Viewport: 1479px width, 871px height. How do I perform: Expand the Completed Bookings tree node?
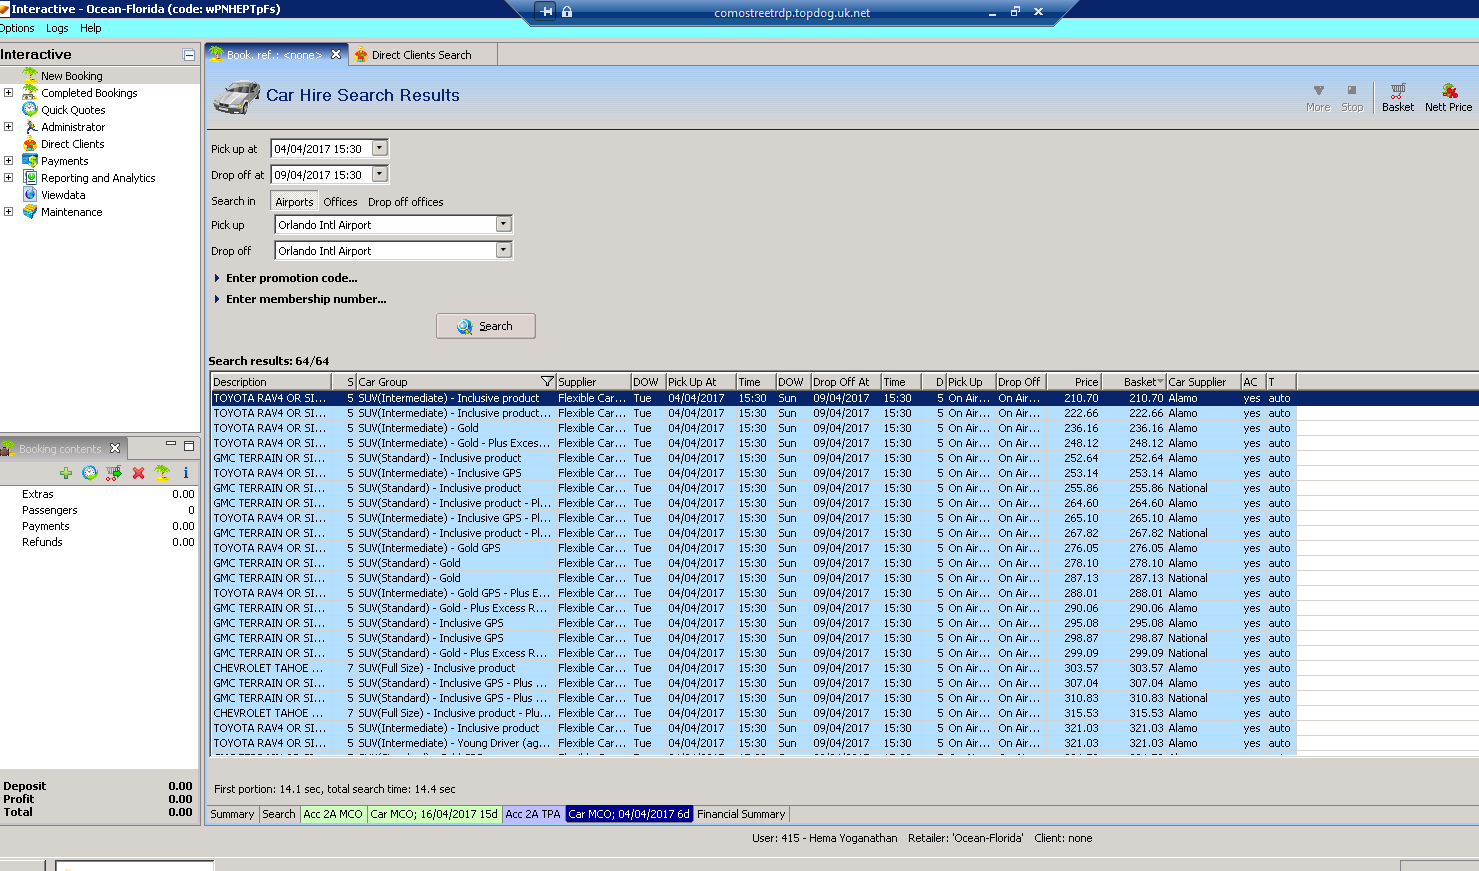9,93
